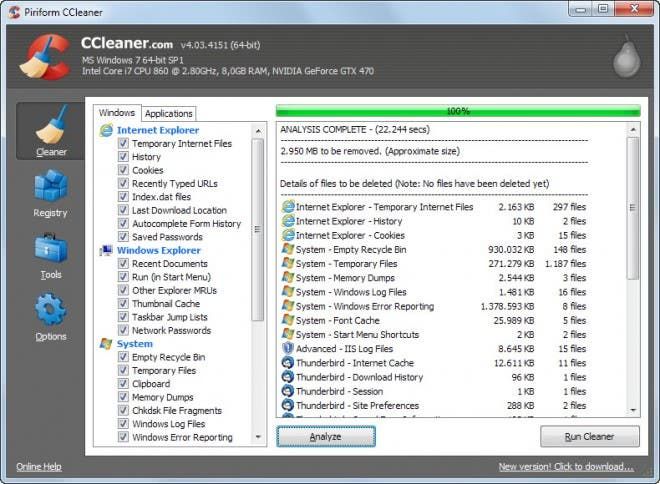Click Windows icon beside System - Windows Error Reporting
The height and width of the screenshot is (484, 660).
point(288,306)
